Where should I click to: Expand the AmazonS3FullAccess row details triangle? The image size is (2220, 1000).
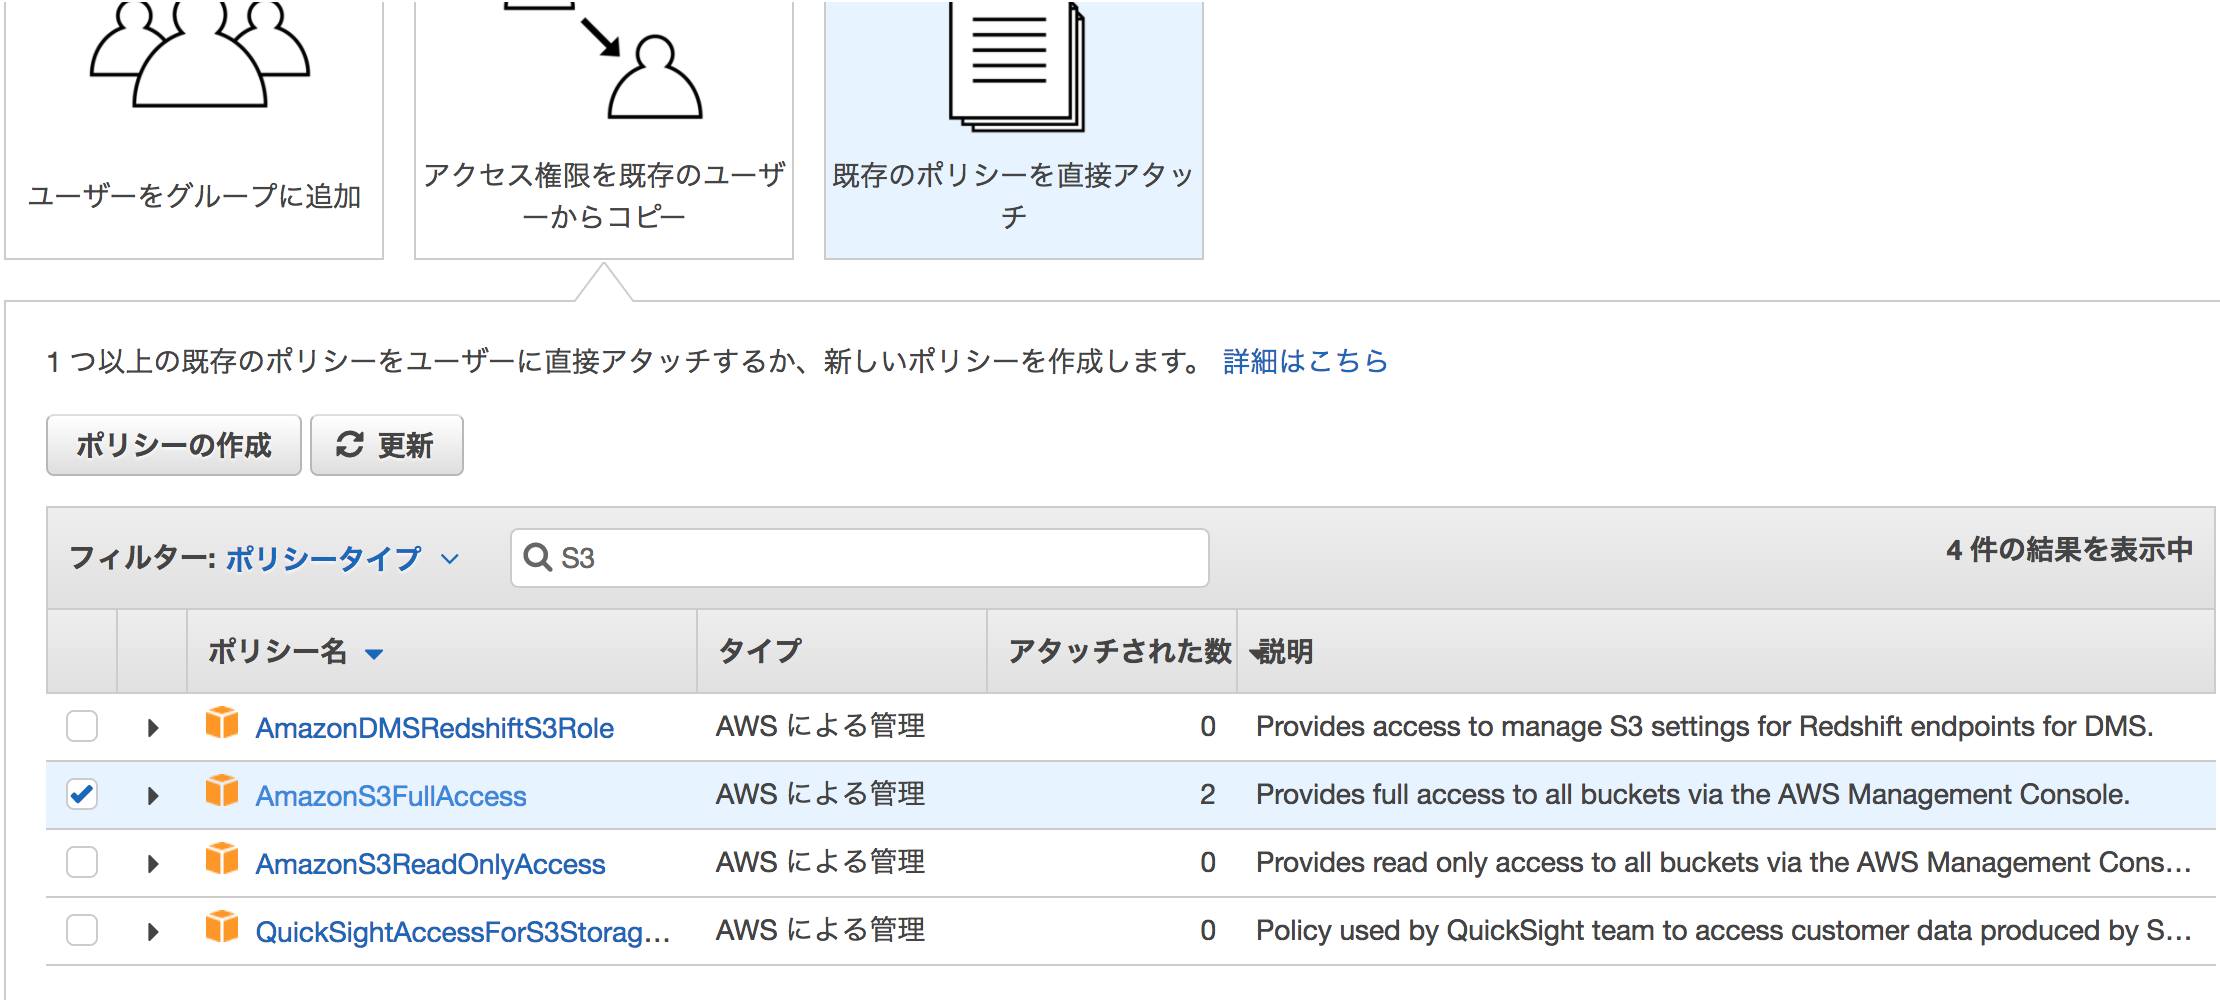pyautogui.click(x=152, y=796)
